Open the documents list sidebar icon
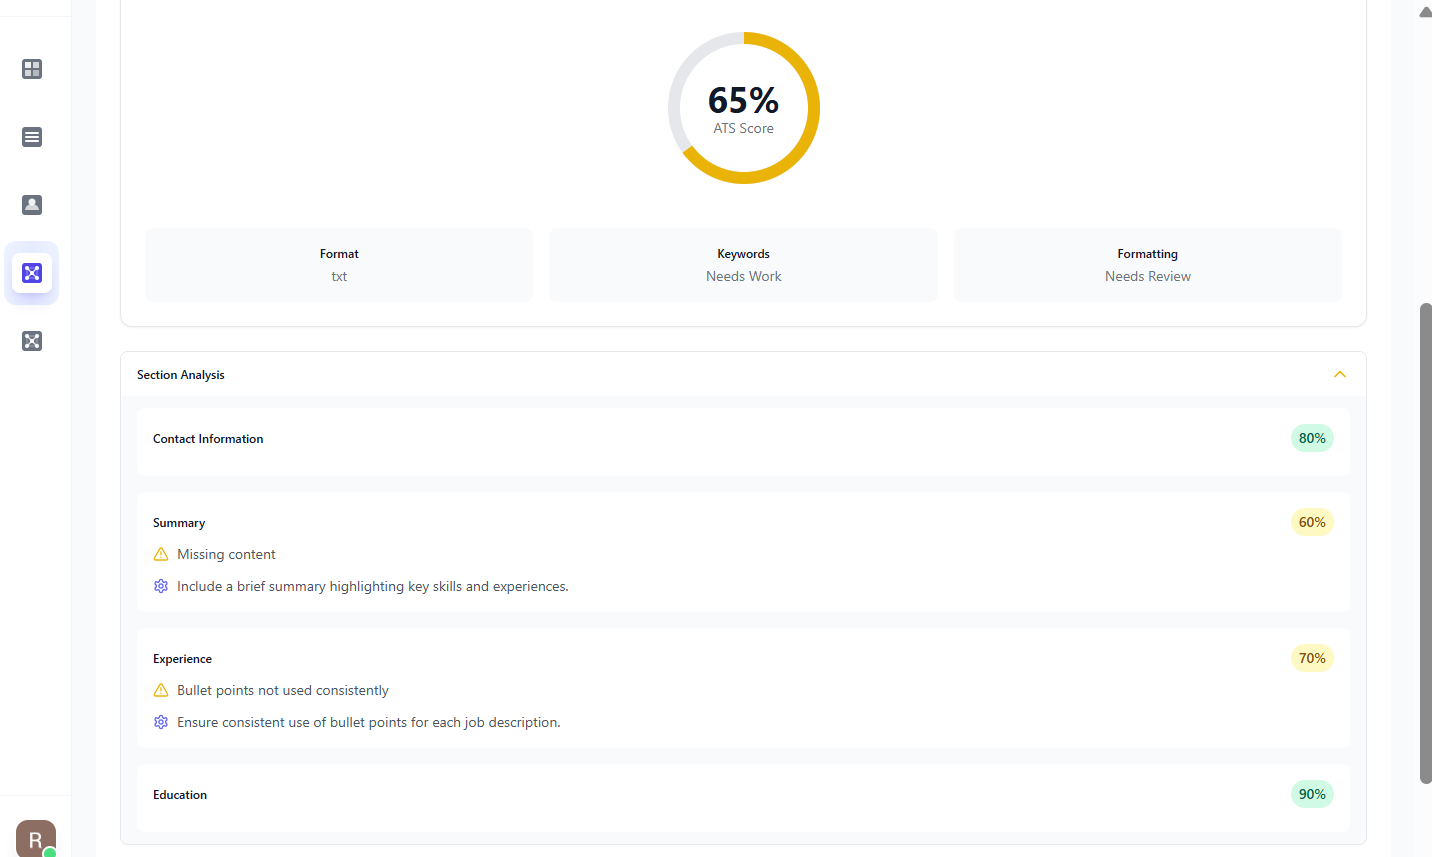Screen dimensions: 1432x857 coord(31,136)
